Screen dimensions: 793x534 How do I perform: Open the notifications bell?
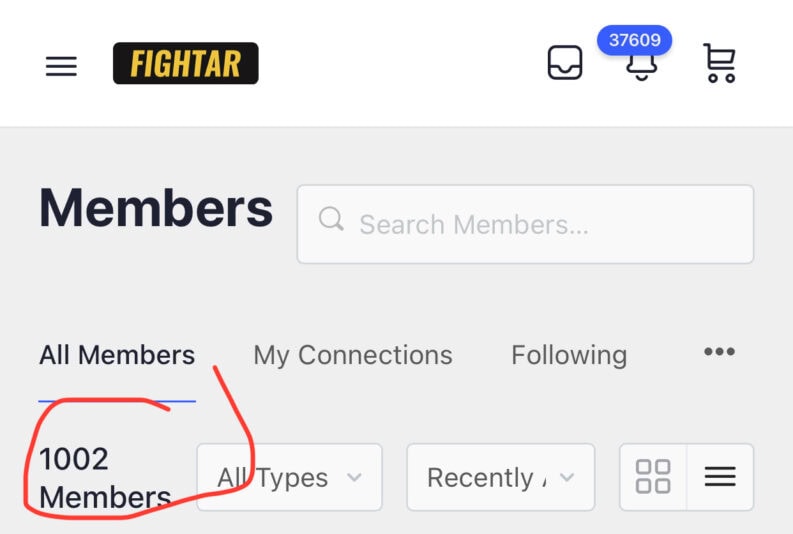pos(640,68)
